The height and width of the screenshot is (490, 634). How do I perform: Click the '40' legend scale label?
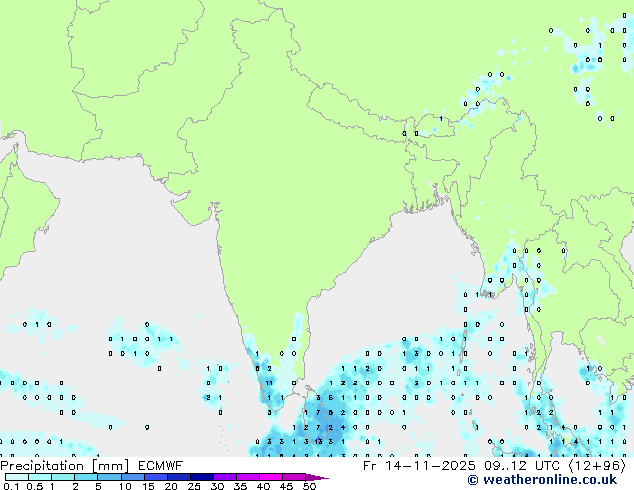pos(263,486)
